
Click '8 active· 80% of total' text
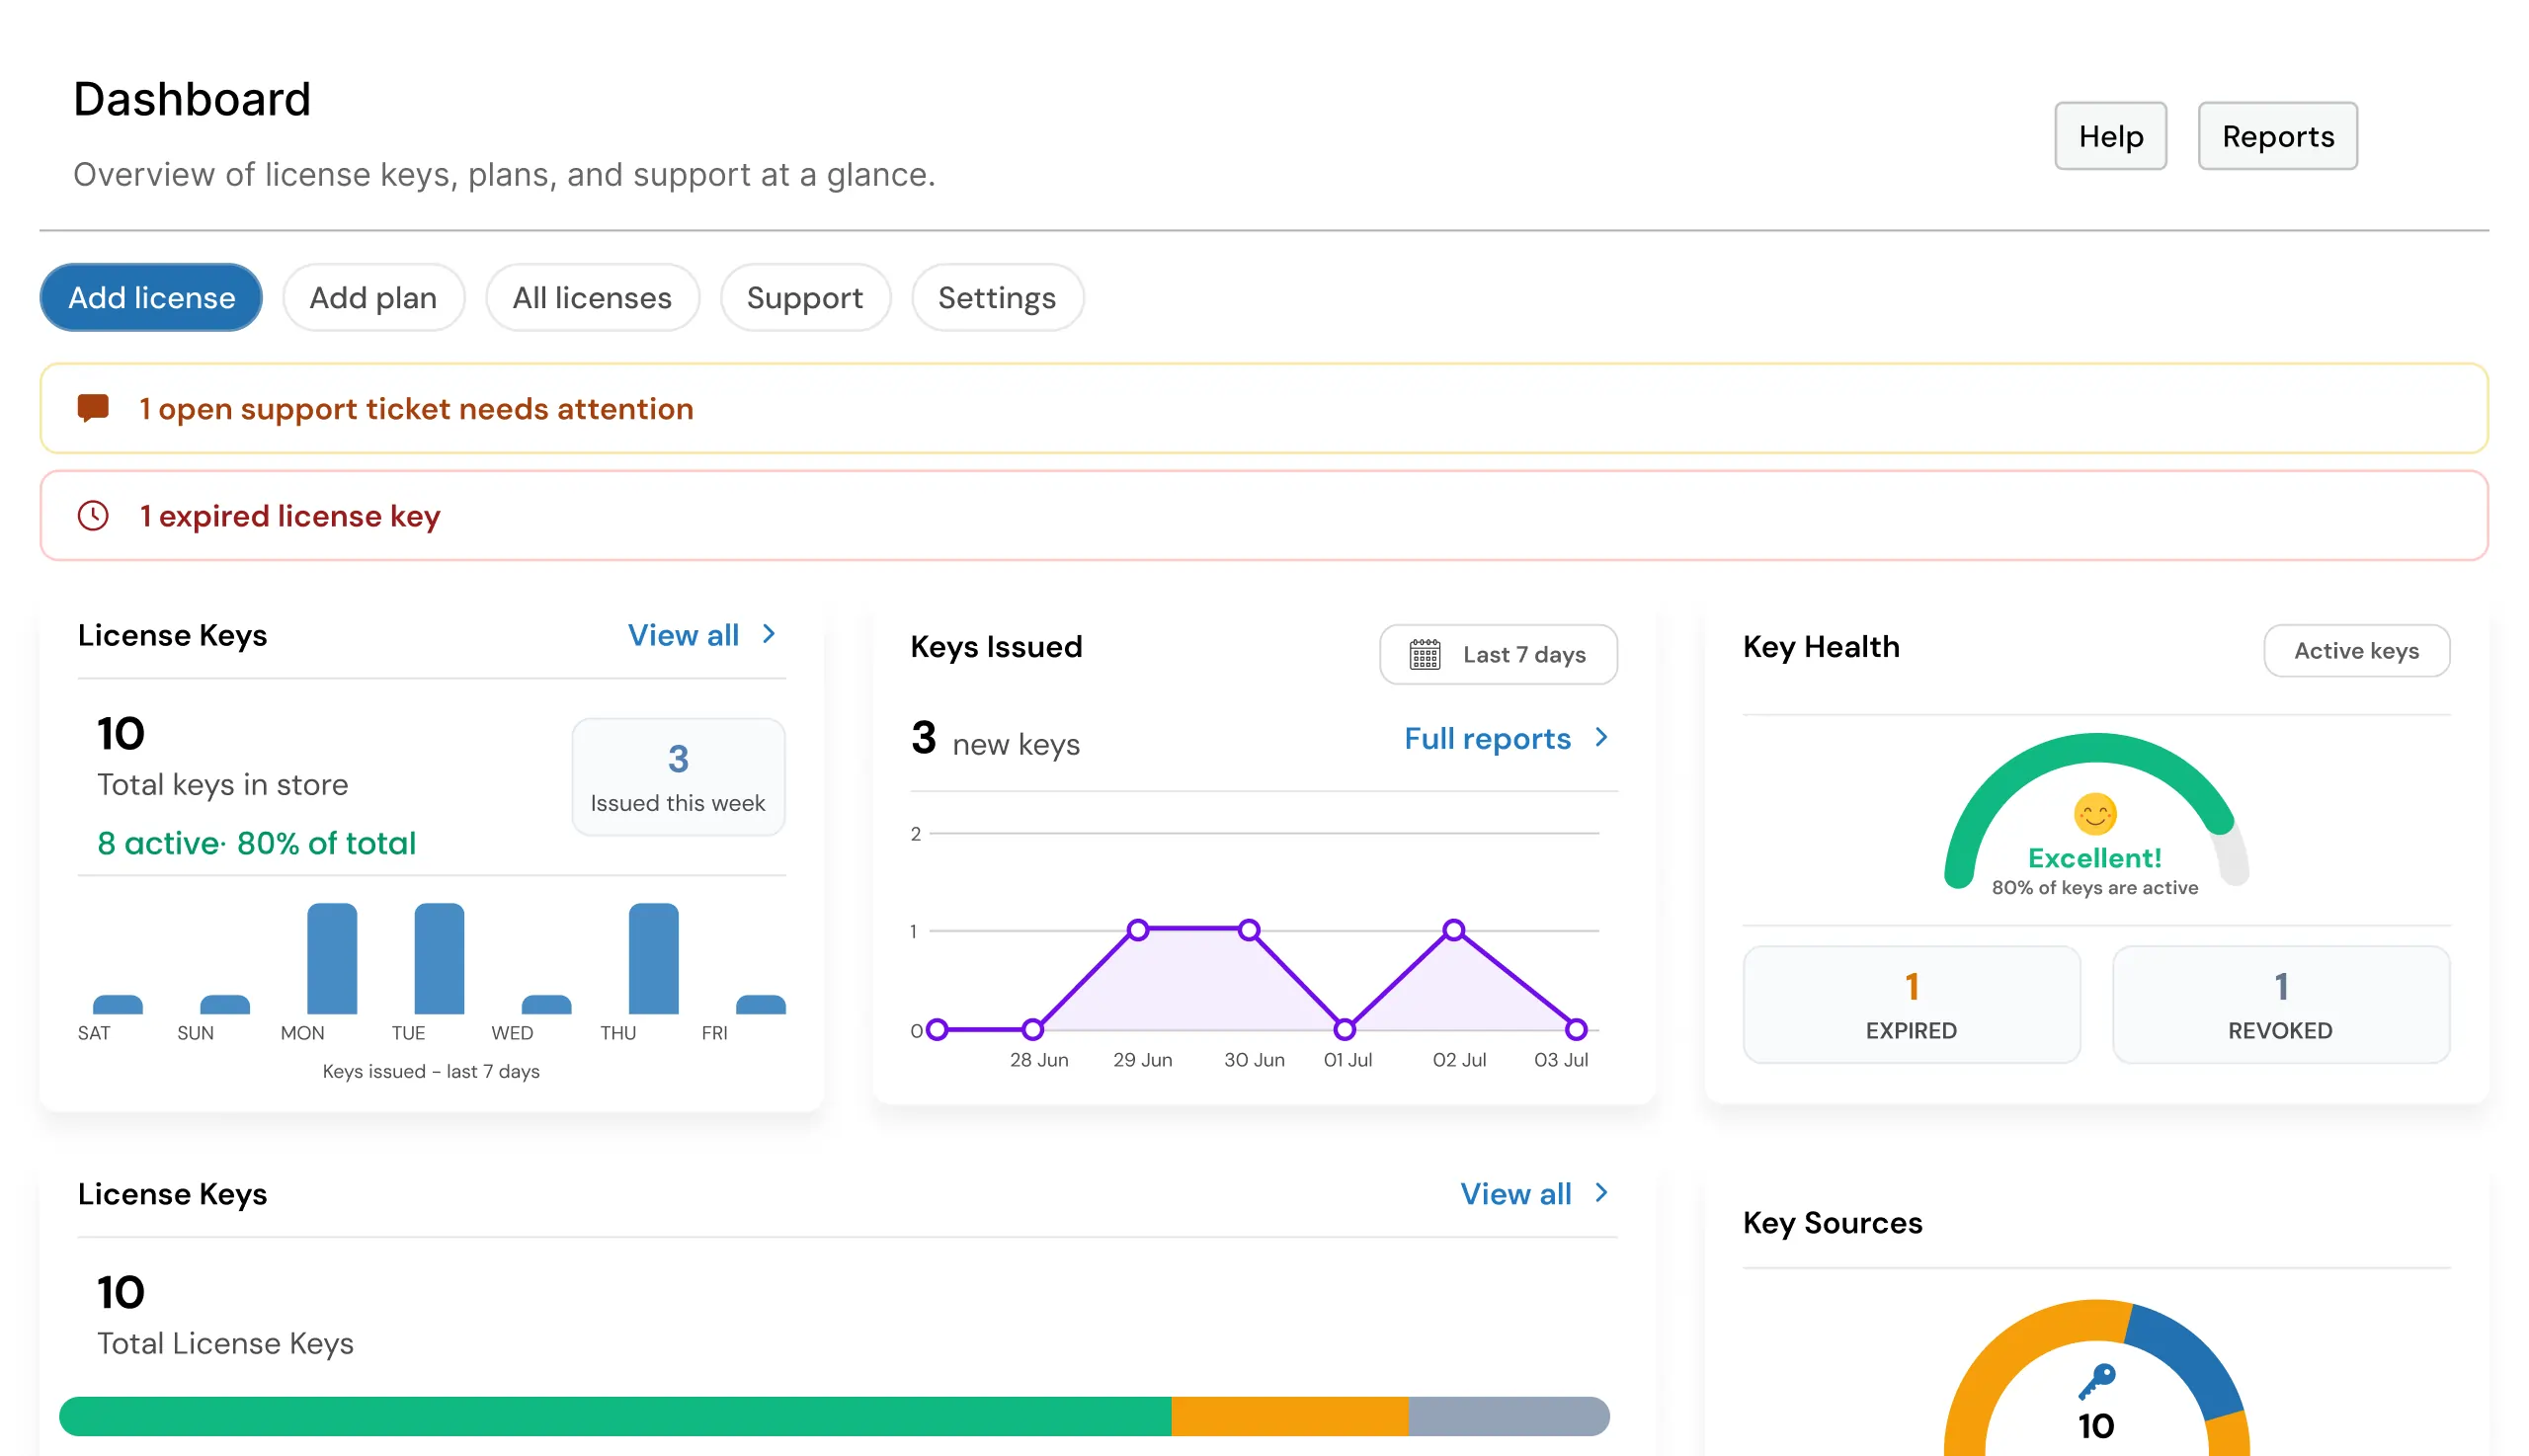[256, 843]
